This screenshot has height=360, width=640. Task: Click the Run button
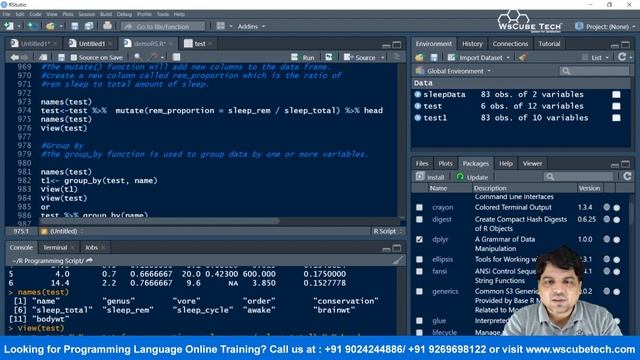coord(303,58)
